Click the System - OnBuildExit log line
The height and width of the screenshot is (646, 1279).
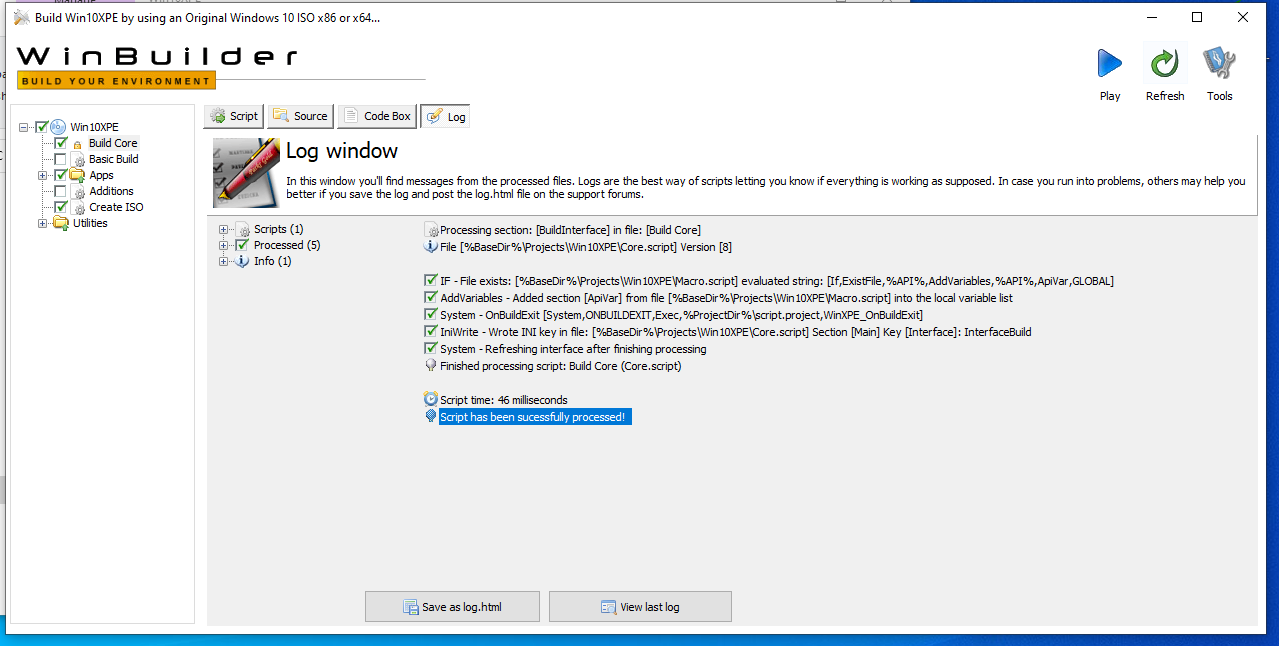[x=681, y=315]
